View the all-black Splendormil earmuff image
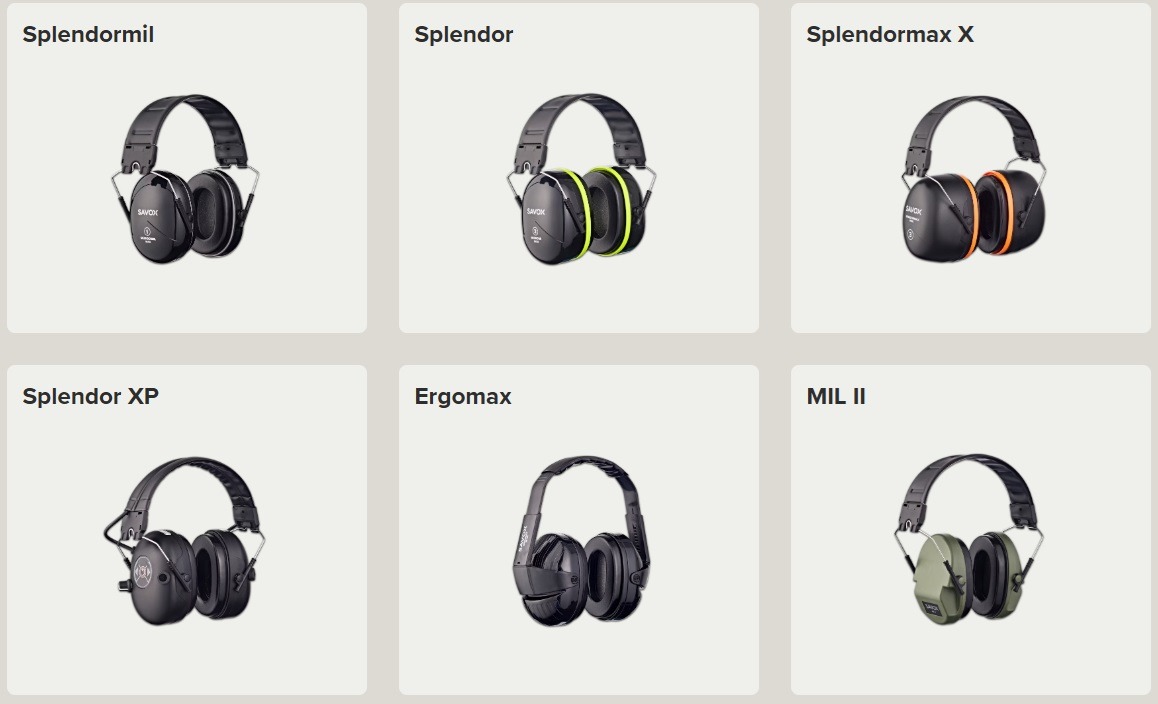Viewport: 1158px width, 704px height. pyautogui.click(x=185, y=179)
